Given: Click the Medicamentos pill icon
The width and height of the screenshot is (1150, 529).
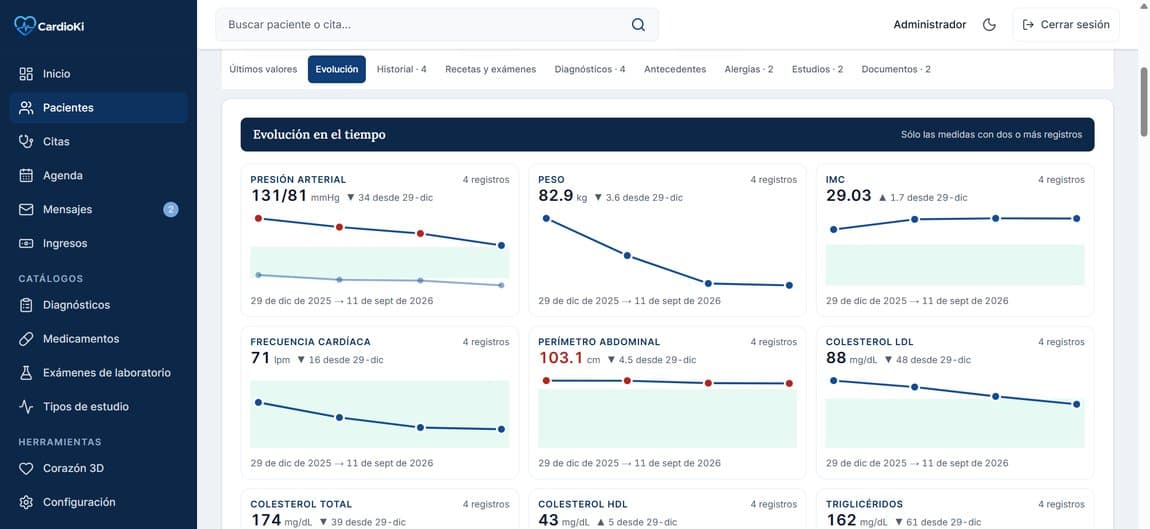Looking at the screenshot, I should tap(26, 339).
